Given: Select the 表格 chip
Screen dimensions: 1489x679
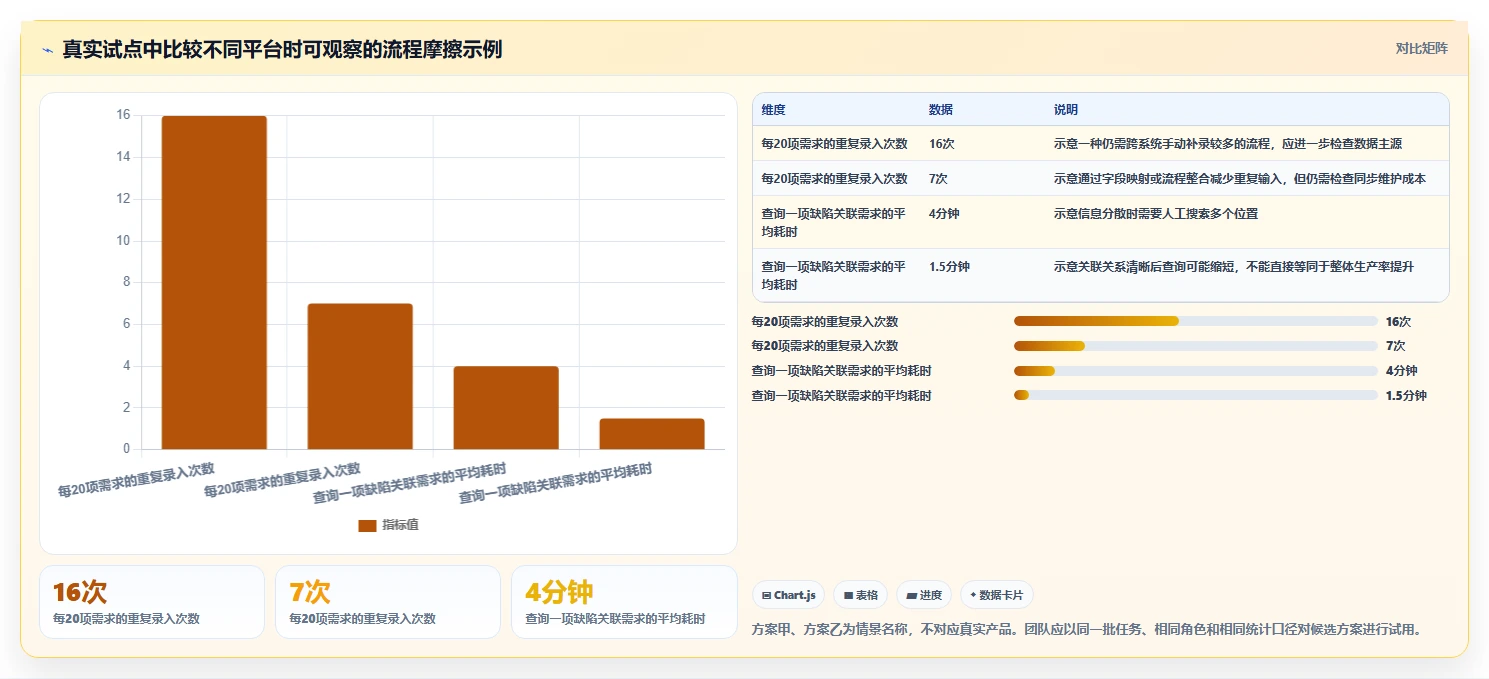Looking at the screenshot, I should (860, 595).
